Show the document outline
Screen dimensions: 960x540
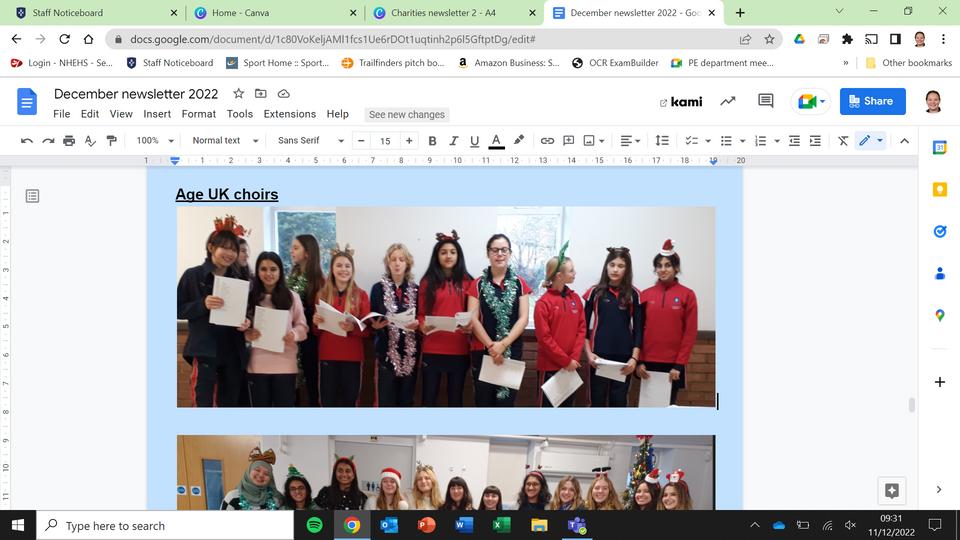[x=32, y=196]
